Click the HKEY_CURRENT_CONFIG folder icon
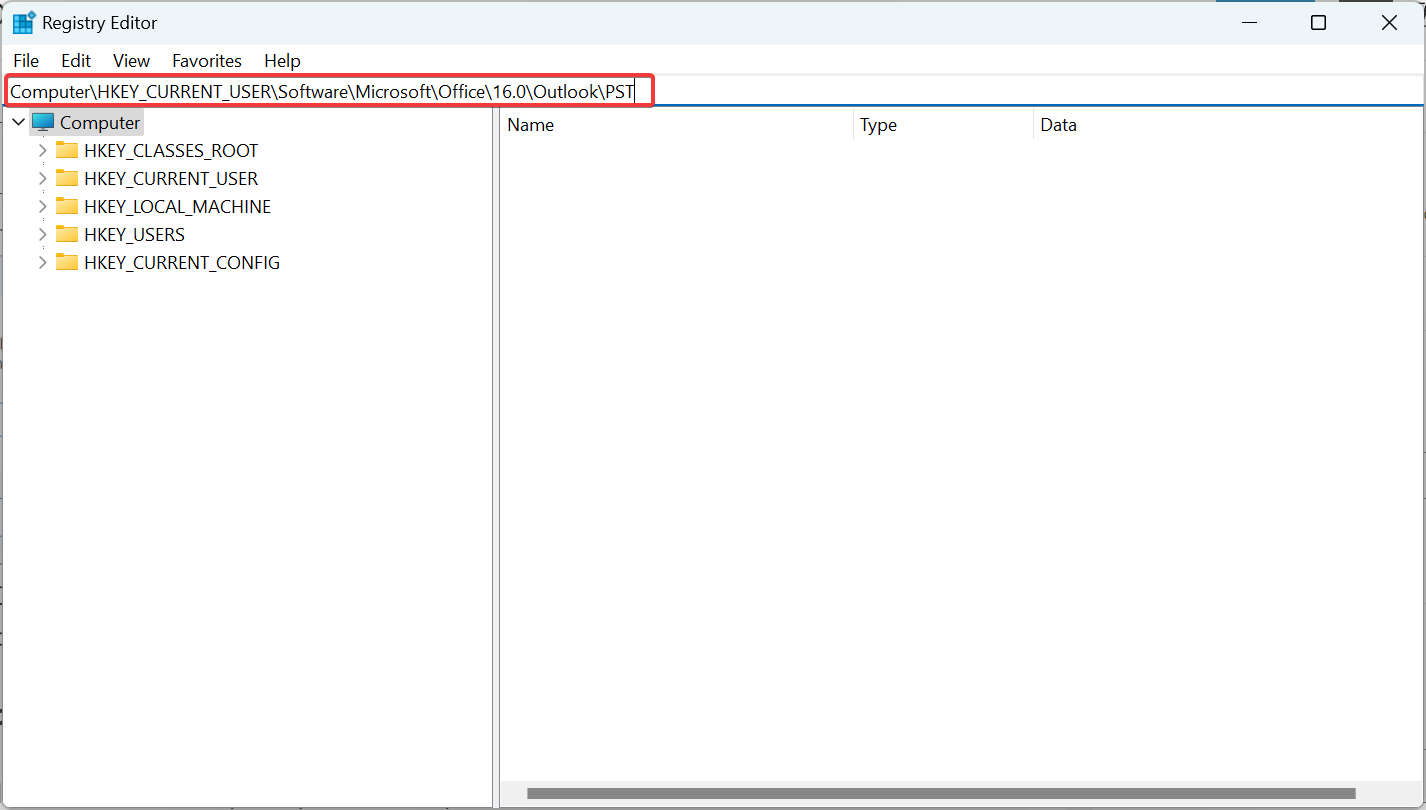This screenshot has width=1426, height=810. point(67,263)
